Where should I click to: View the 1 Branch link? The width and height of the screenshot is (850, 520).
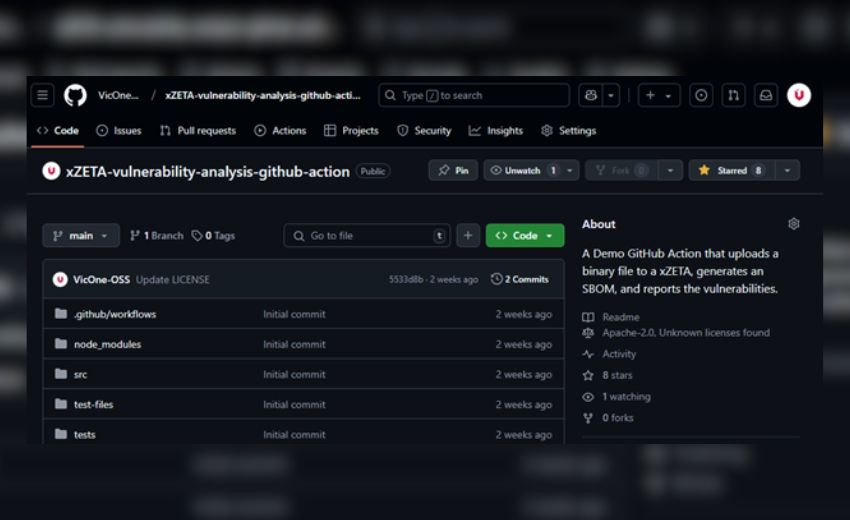157,235
